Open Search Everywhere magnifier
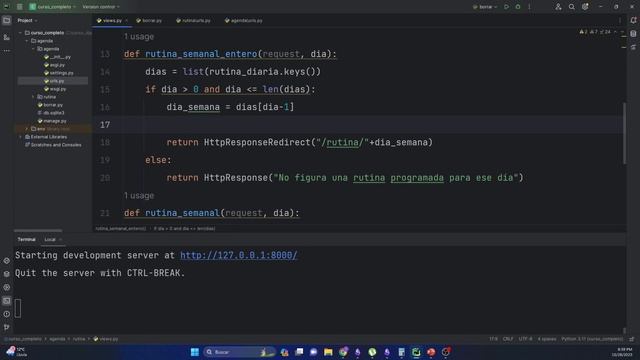Screen dimensions: 640x360 pos(571,7)
